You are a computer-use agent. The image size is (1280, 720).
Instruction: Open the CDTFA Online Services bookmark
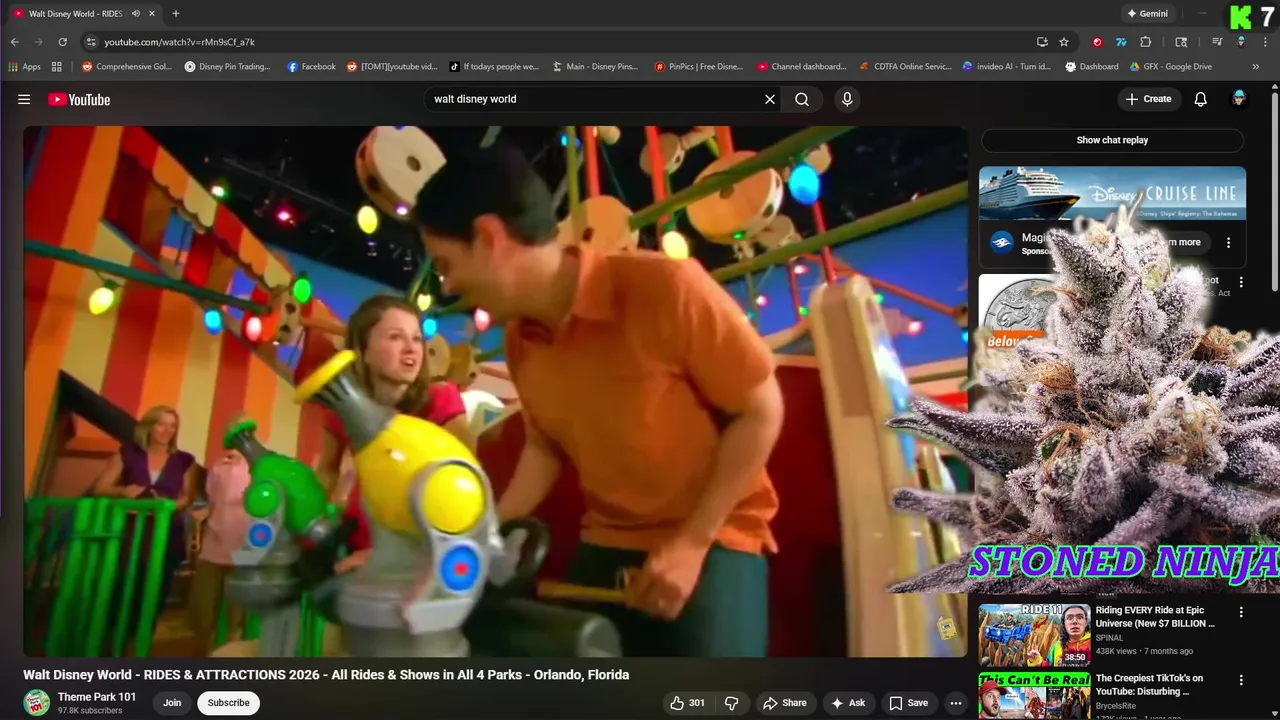tap(906, 67)
